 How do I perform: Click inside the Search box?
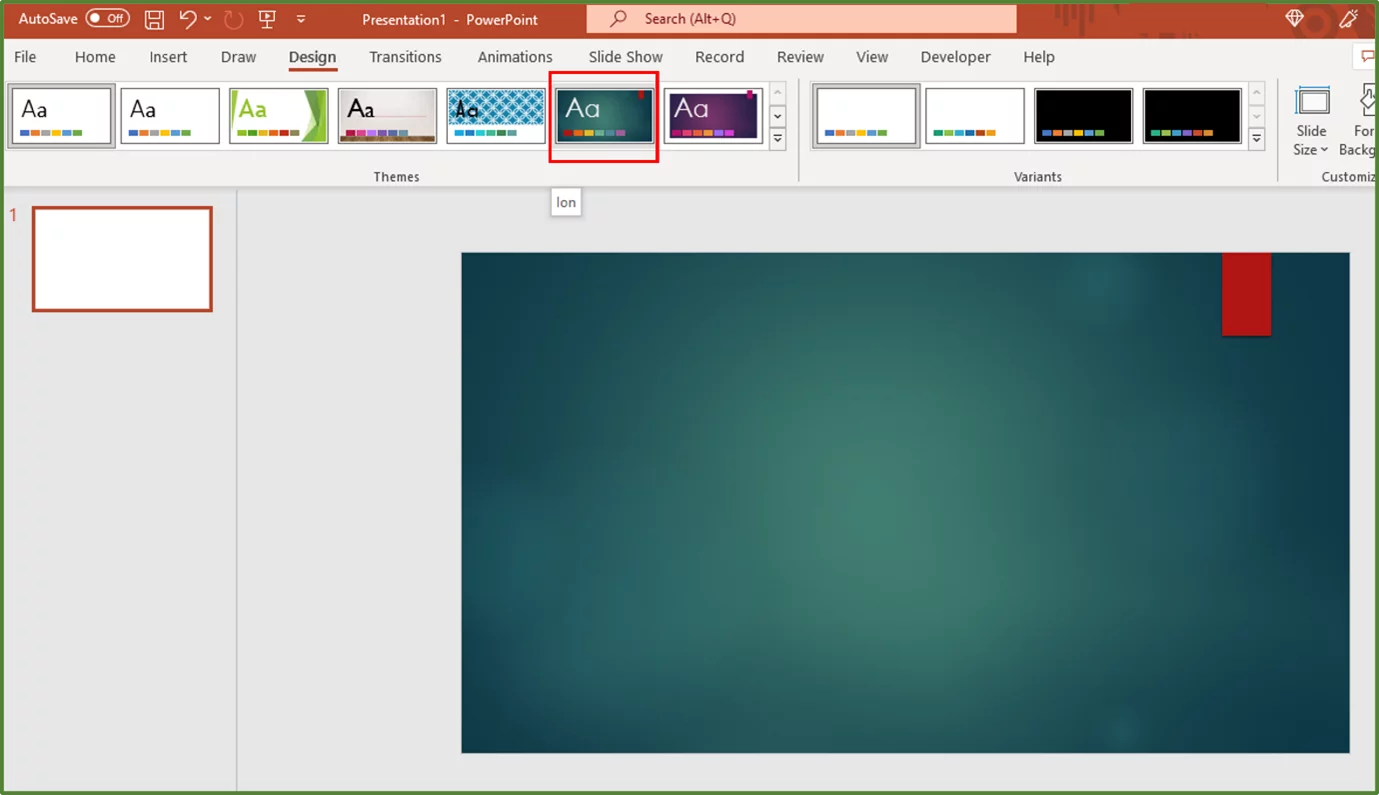coord(800,19)
